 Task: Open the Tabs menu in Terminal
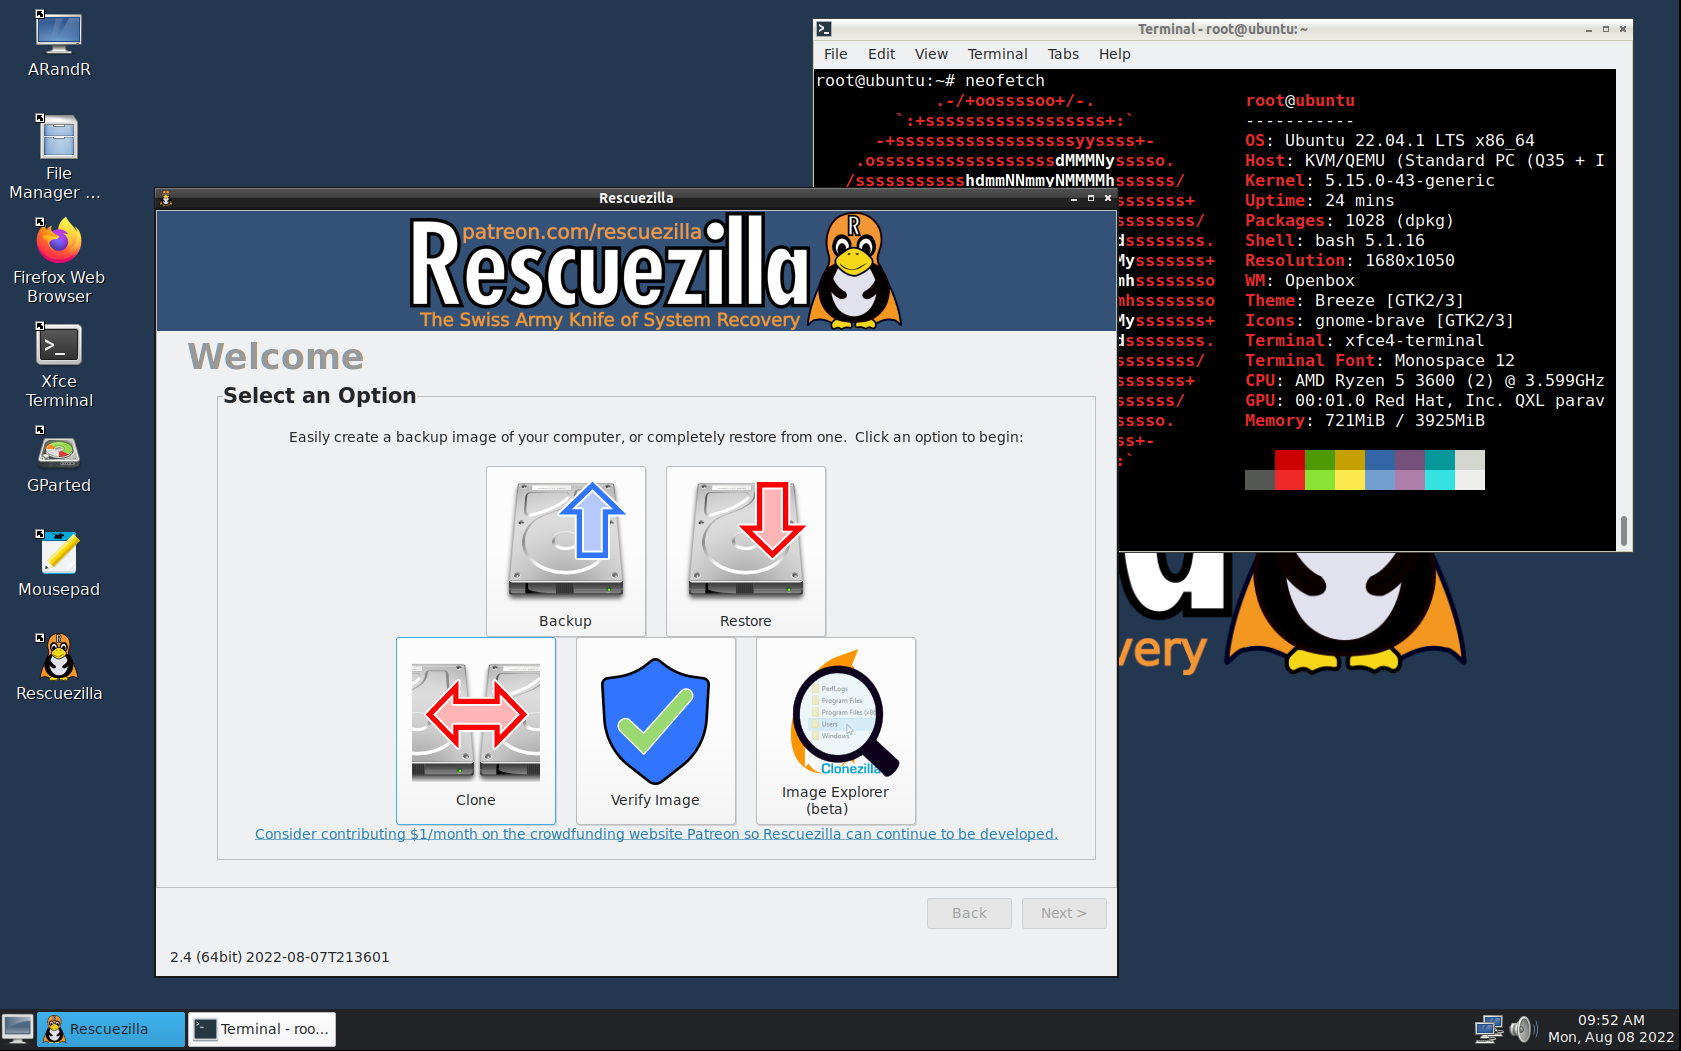point(1063,54)
